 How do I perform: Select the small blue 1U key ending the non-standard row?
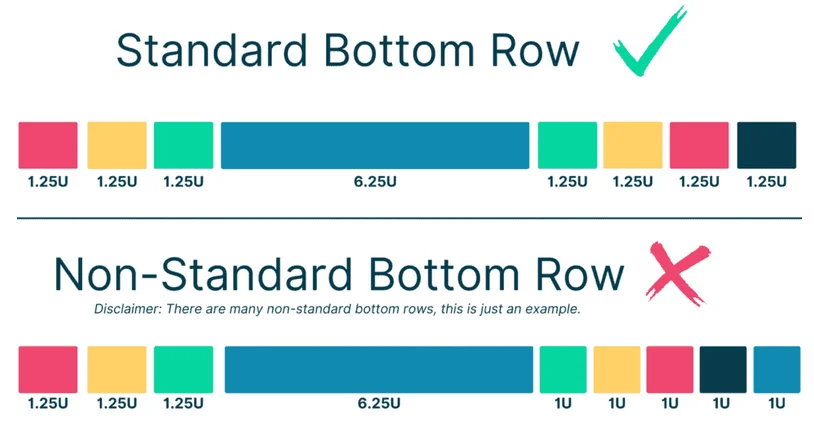777,369
